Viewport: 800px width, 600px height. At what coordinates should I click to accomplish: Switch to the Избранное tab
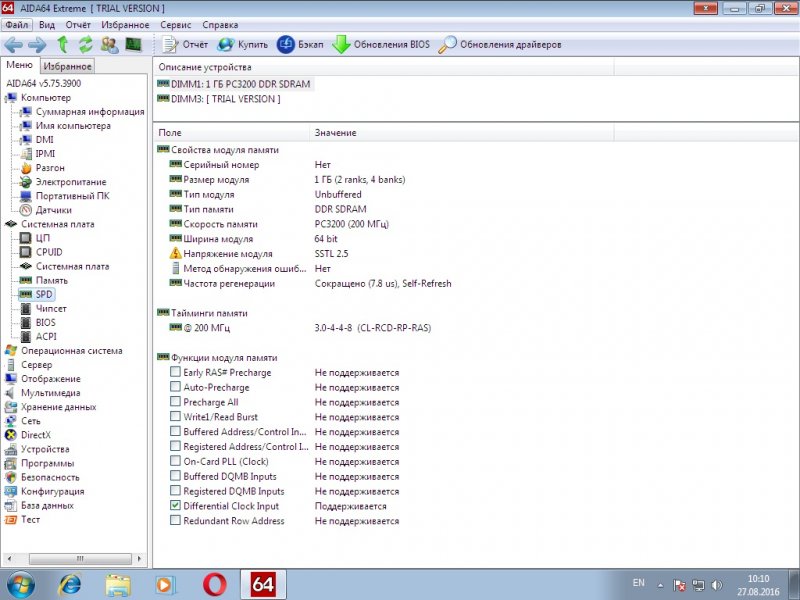(68, 66)
